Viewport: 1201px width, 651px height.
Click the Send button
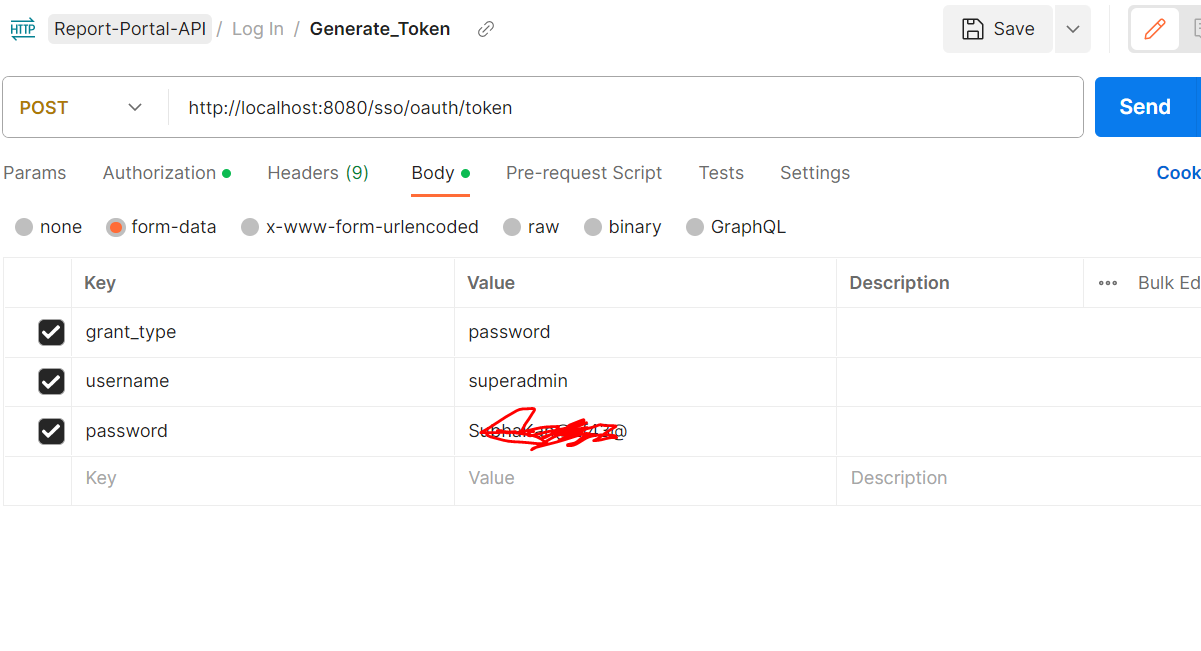point(1146,106)
